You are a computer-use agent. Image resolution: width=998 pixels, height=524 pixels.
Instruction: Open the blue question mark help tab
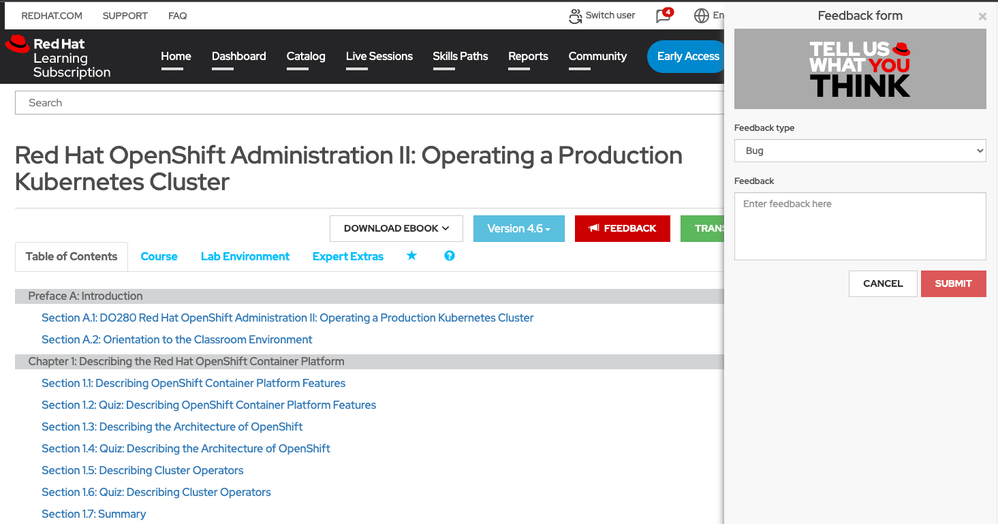coord(449,256)
